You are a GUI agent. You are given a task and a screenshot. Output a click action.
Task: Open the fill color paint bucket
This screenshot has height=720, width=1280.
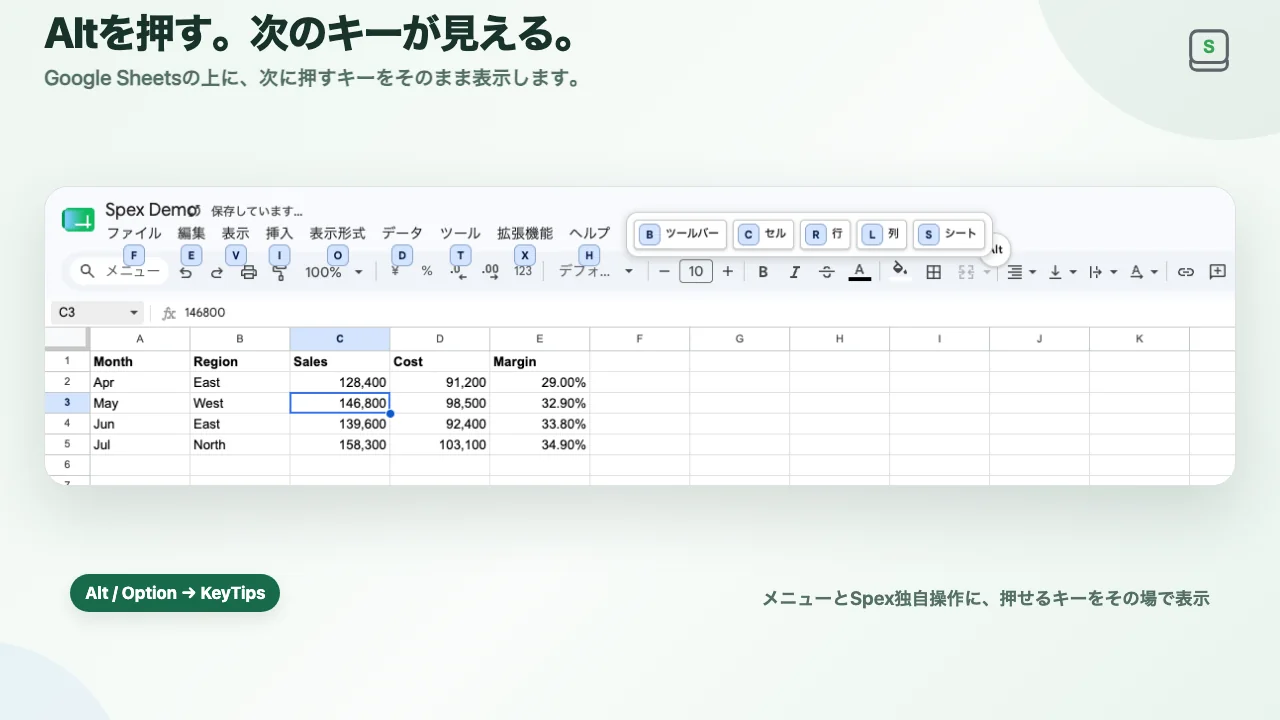[899, 270]
